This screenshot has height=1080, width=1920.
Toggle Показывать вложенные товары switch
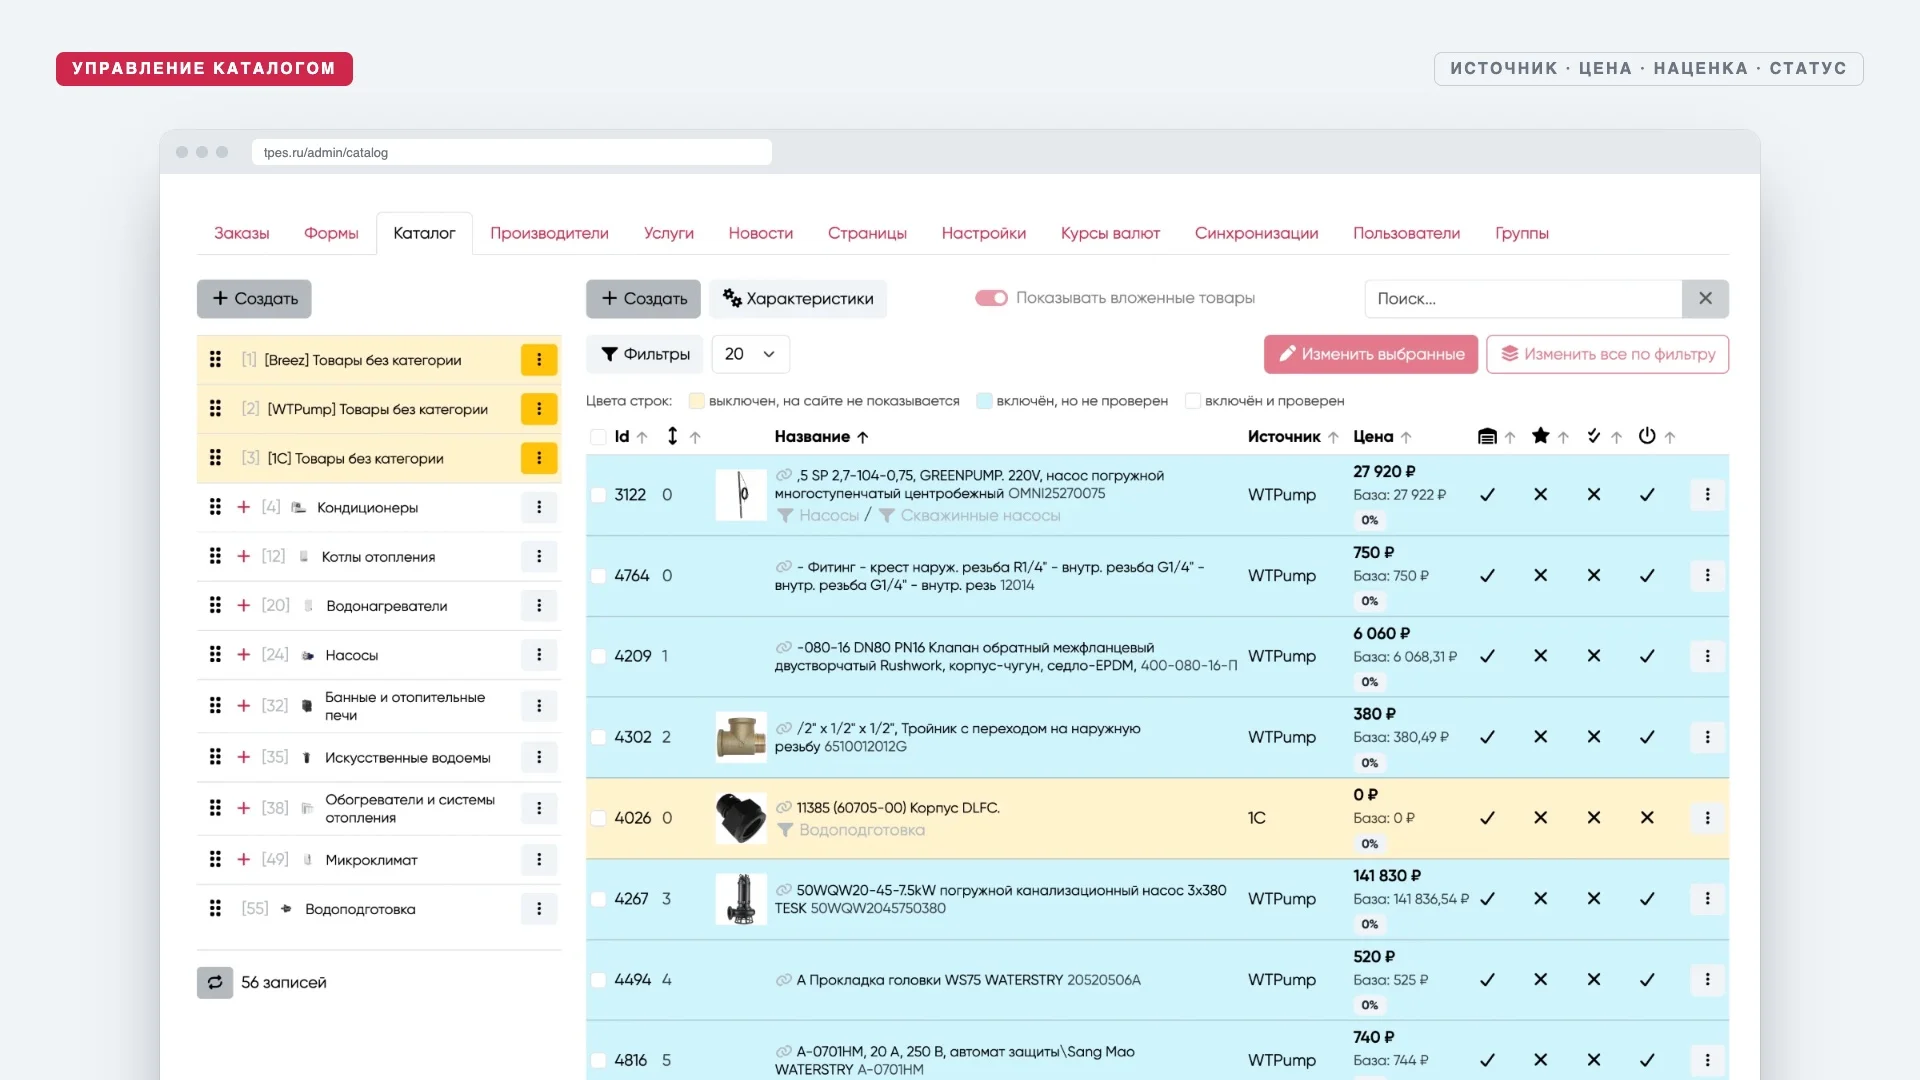[x=991, y=298]
